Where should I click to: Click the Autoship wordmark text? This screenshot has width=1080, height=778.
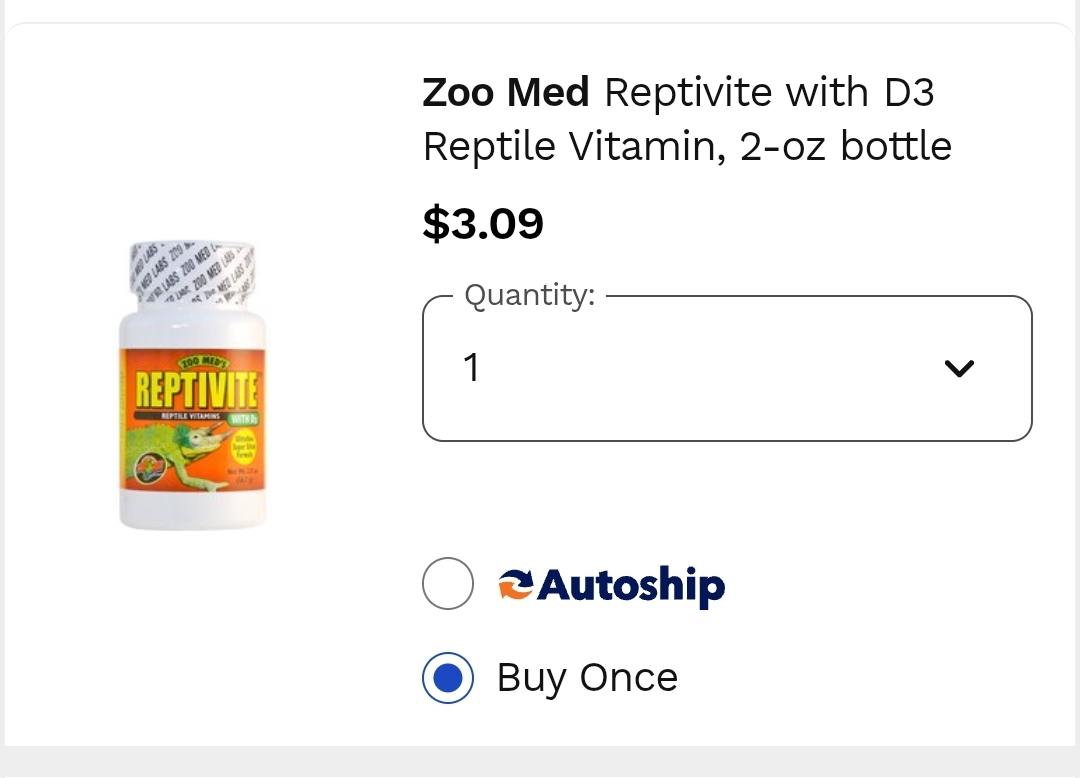pos(631,585)
